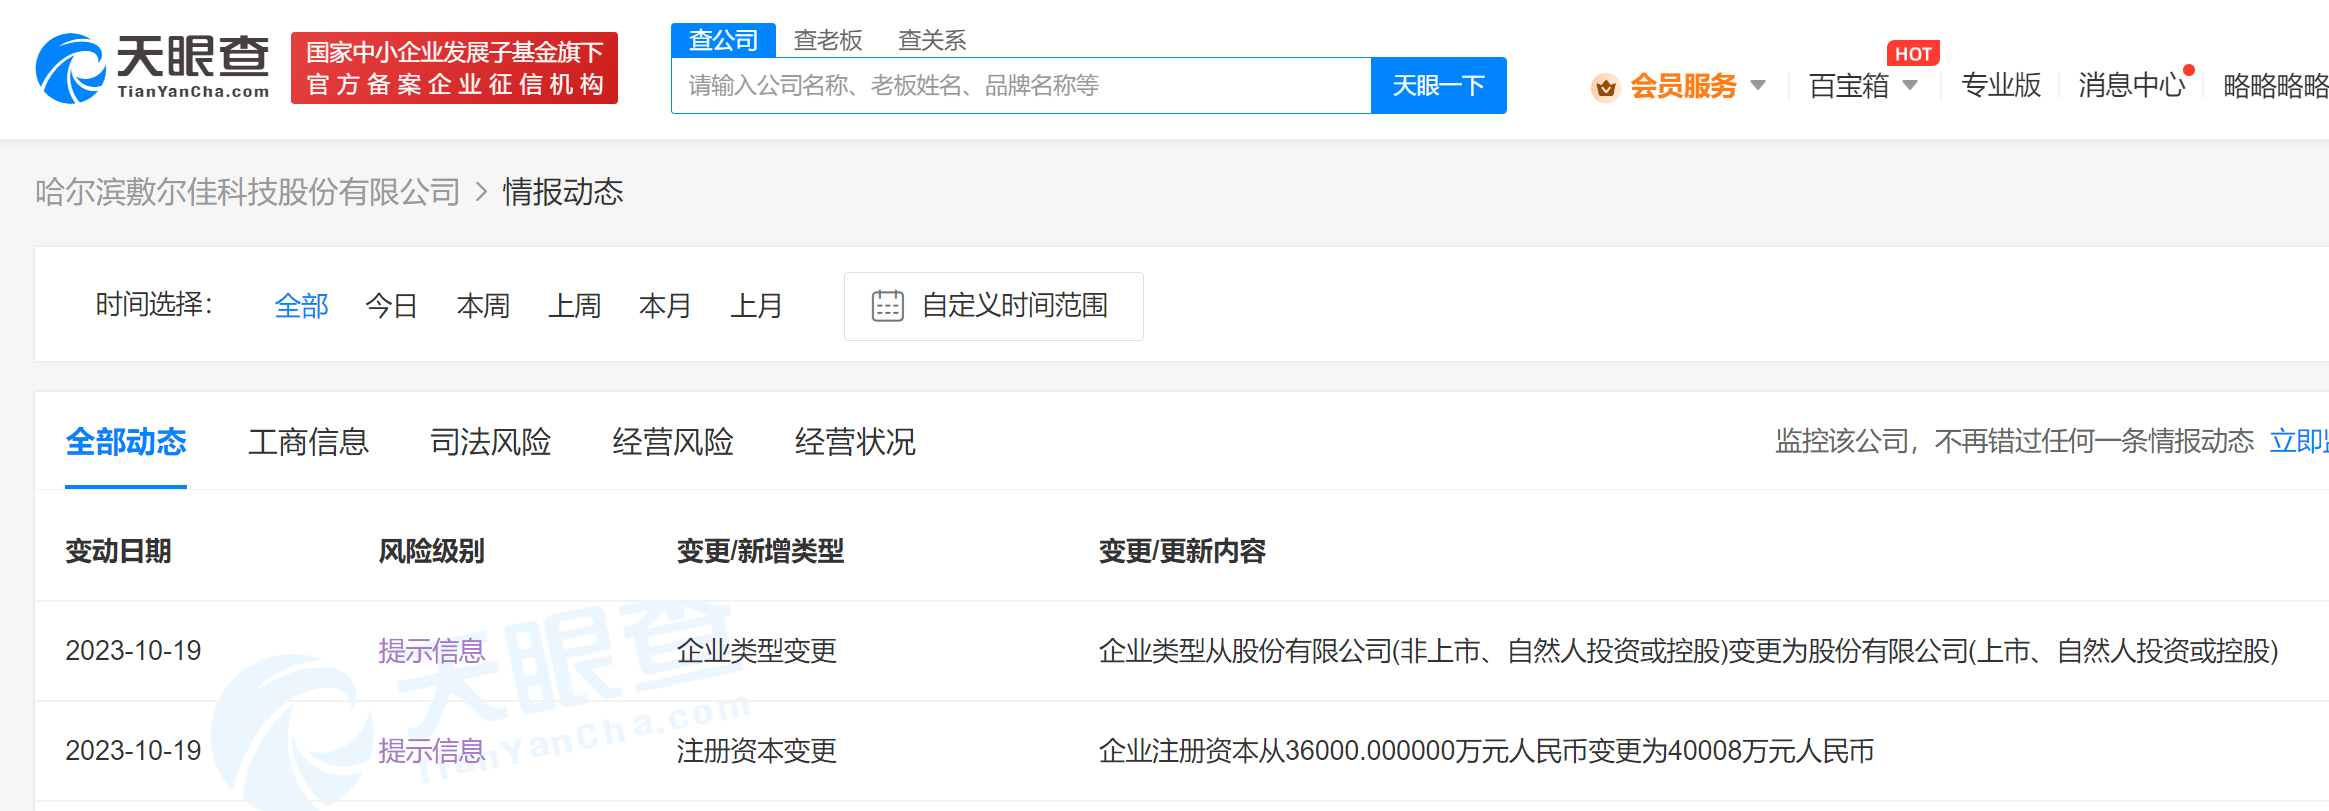Screen dimensions: 2329x811
Task: Click the red official-filing banner
Action: [x=454, y=68]
